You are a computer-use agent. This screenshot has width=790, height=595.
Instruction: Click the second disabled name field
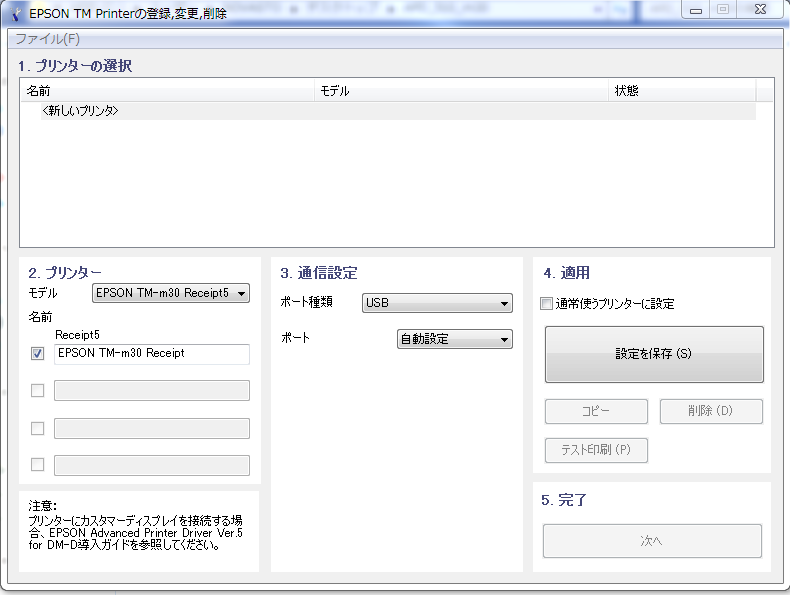coord(152,390)
